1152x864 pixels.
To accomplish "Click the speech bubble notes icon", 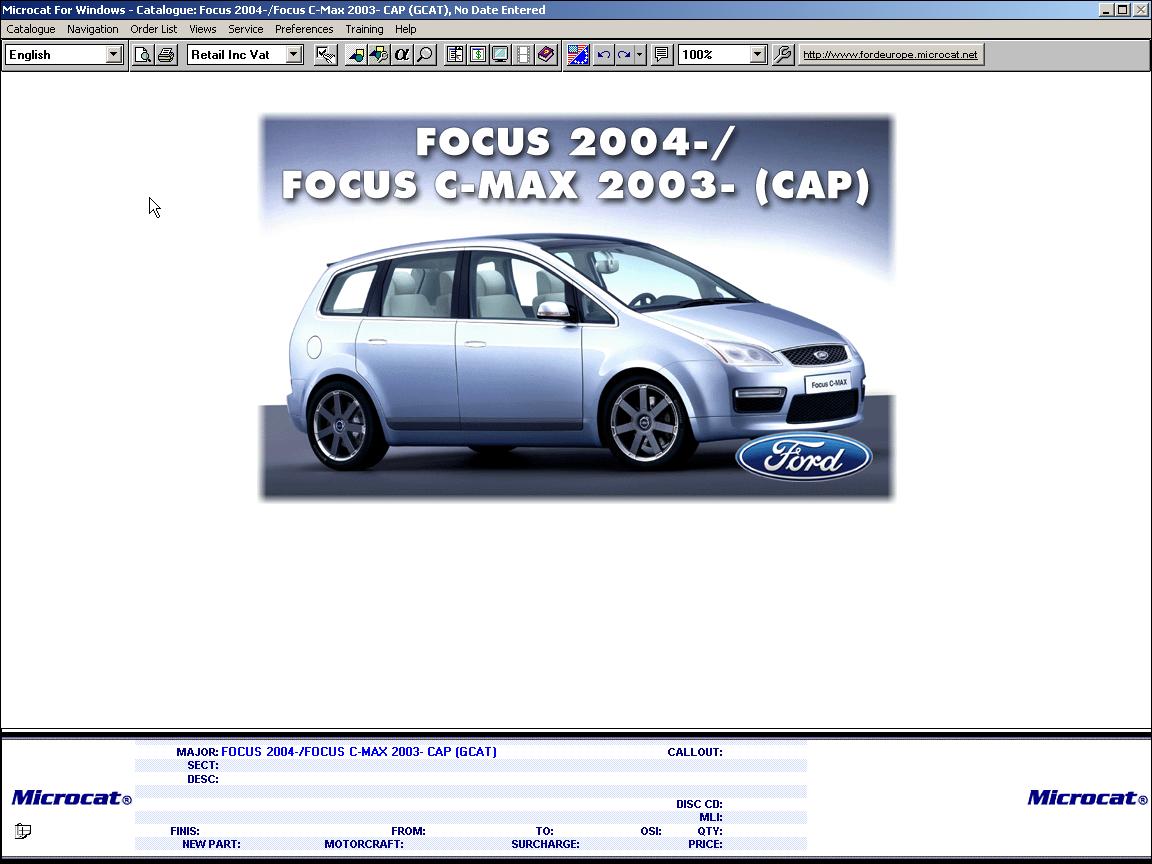I will coord(661,55).
